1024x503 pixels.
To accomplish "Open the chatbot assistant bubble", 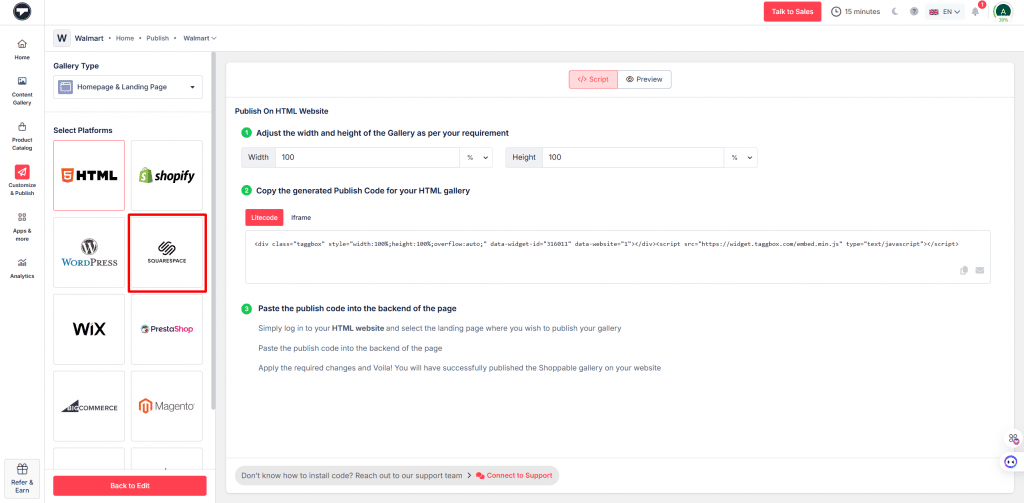I will coord(1011,462).
